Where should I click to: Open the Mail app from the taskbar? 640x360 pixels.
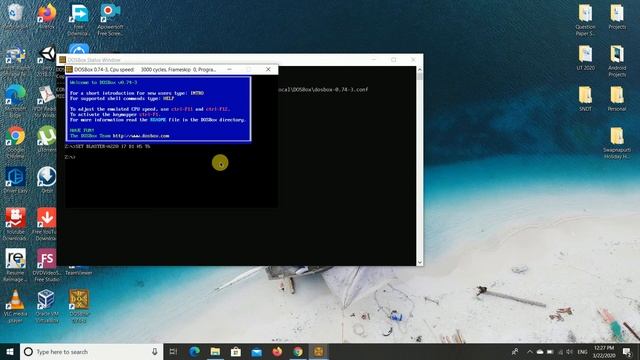[256, 351]
